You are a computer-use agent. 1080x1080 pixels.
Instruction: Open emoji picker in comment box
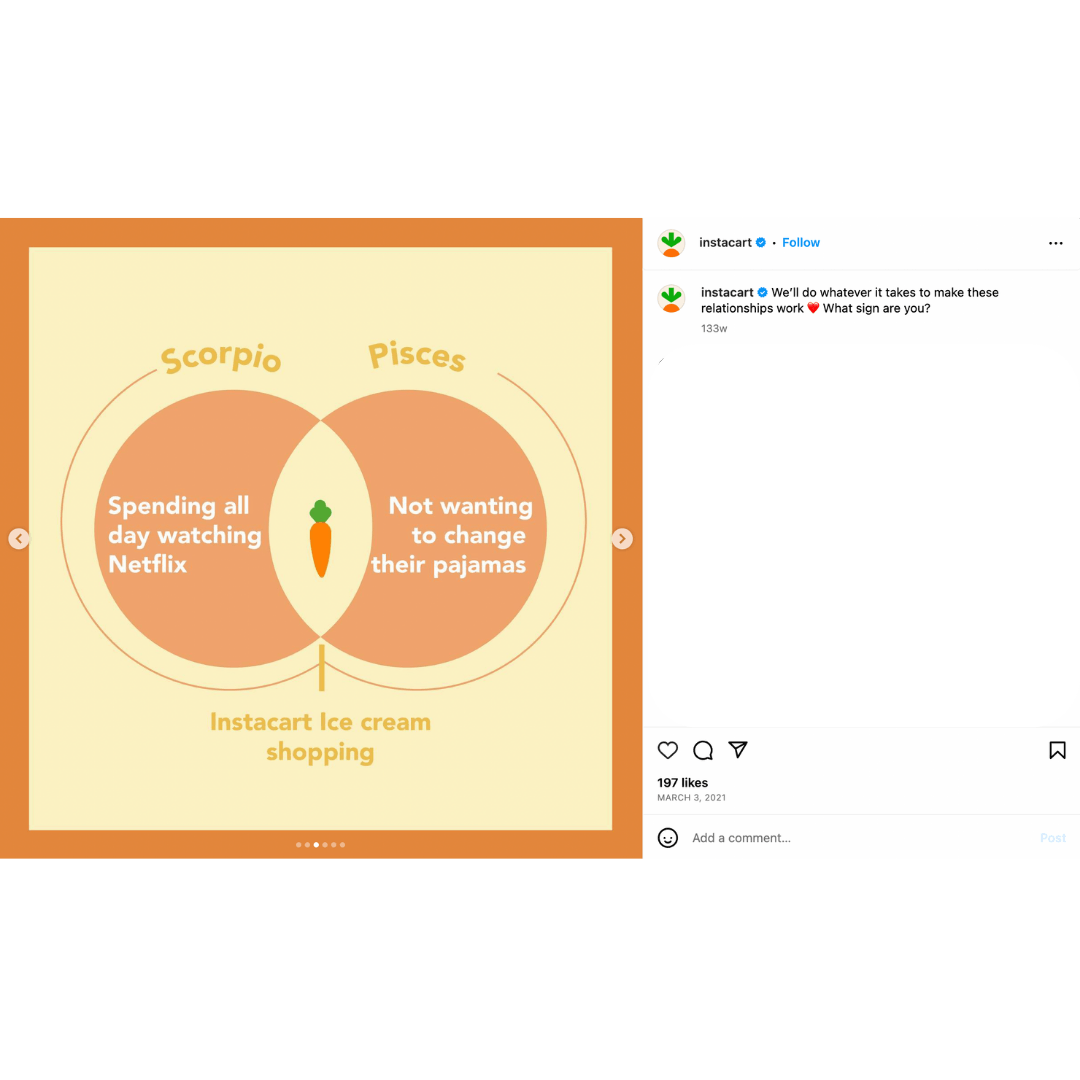[667, 838]
